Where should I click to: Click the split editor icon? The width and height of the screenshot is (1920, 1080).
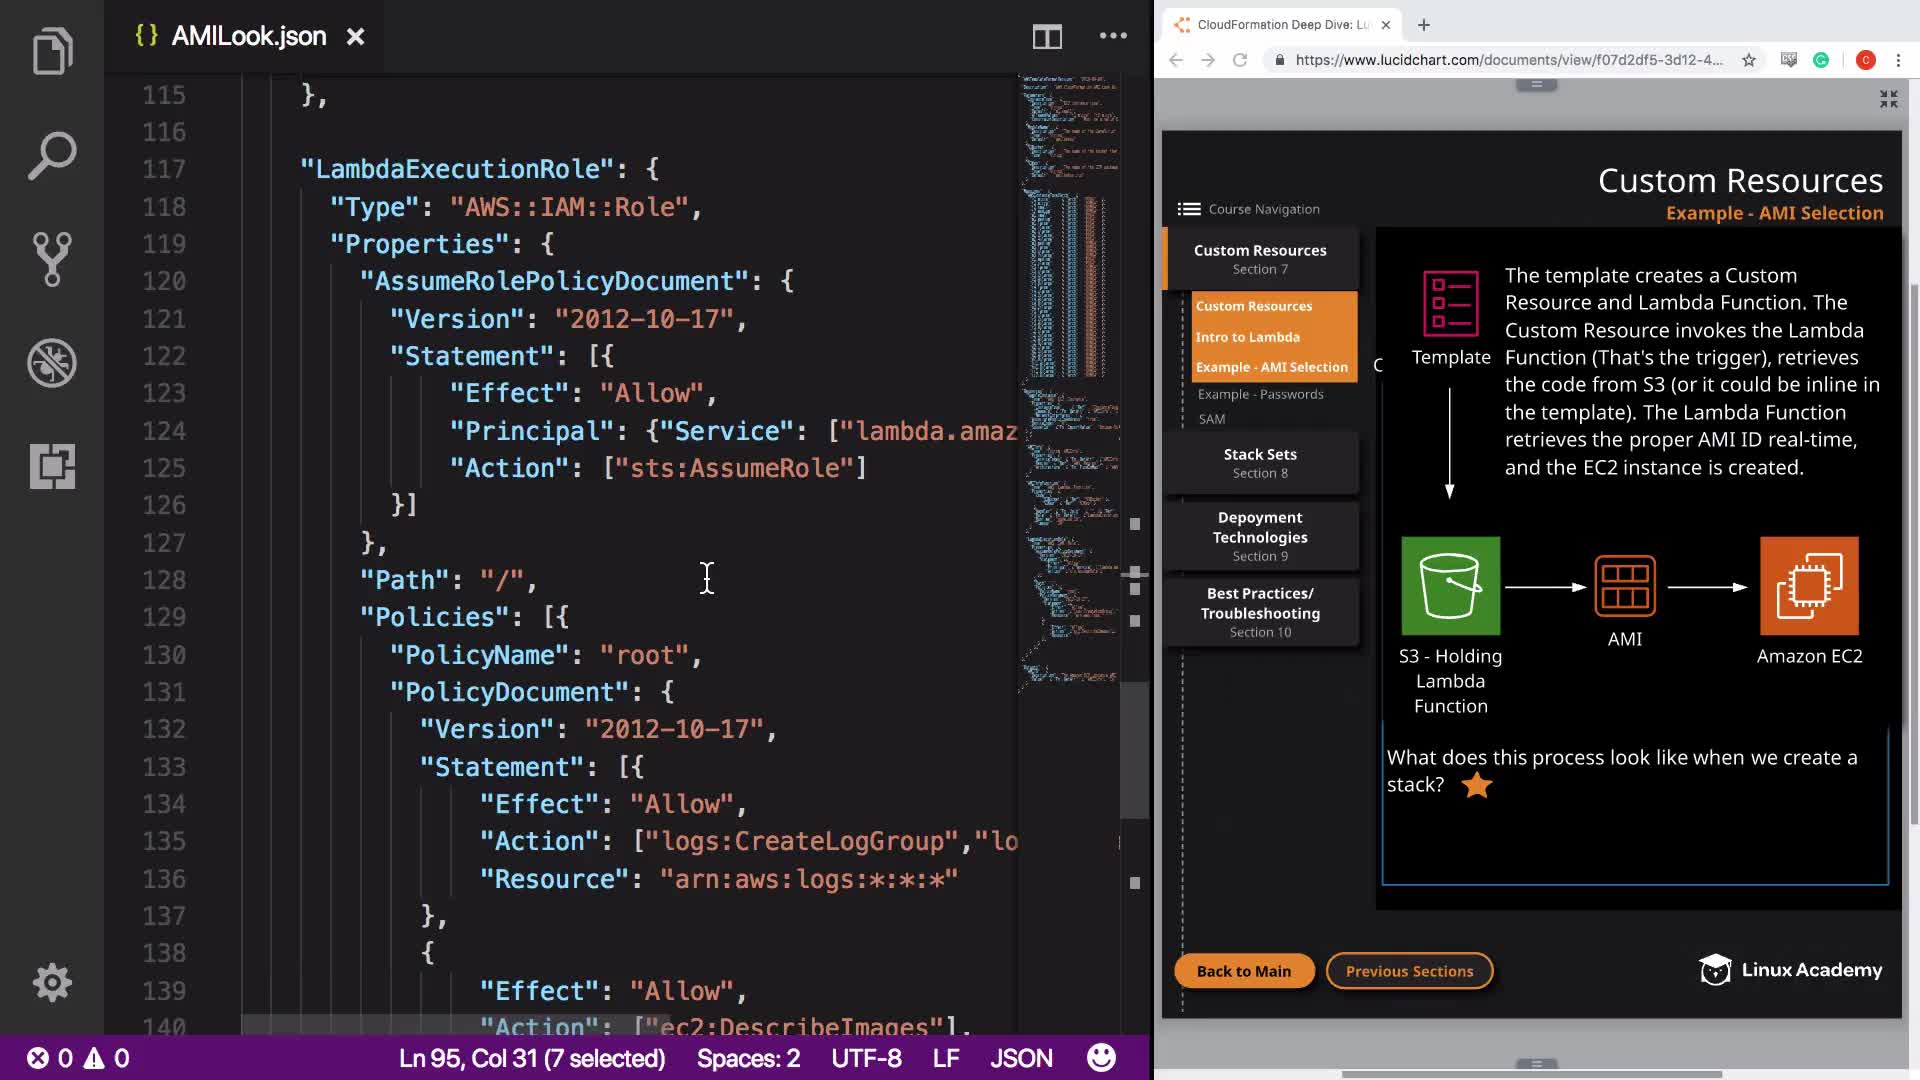pyautogui.click(x=1047, y=37)
